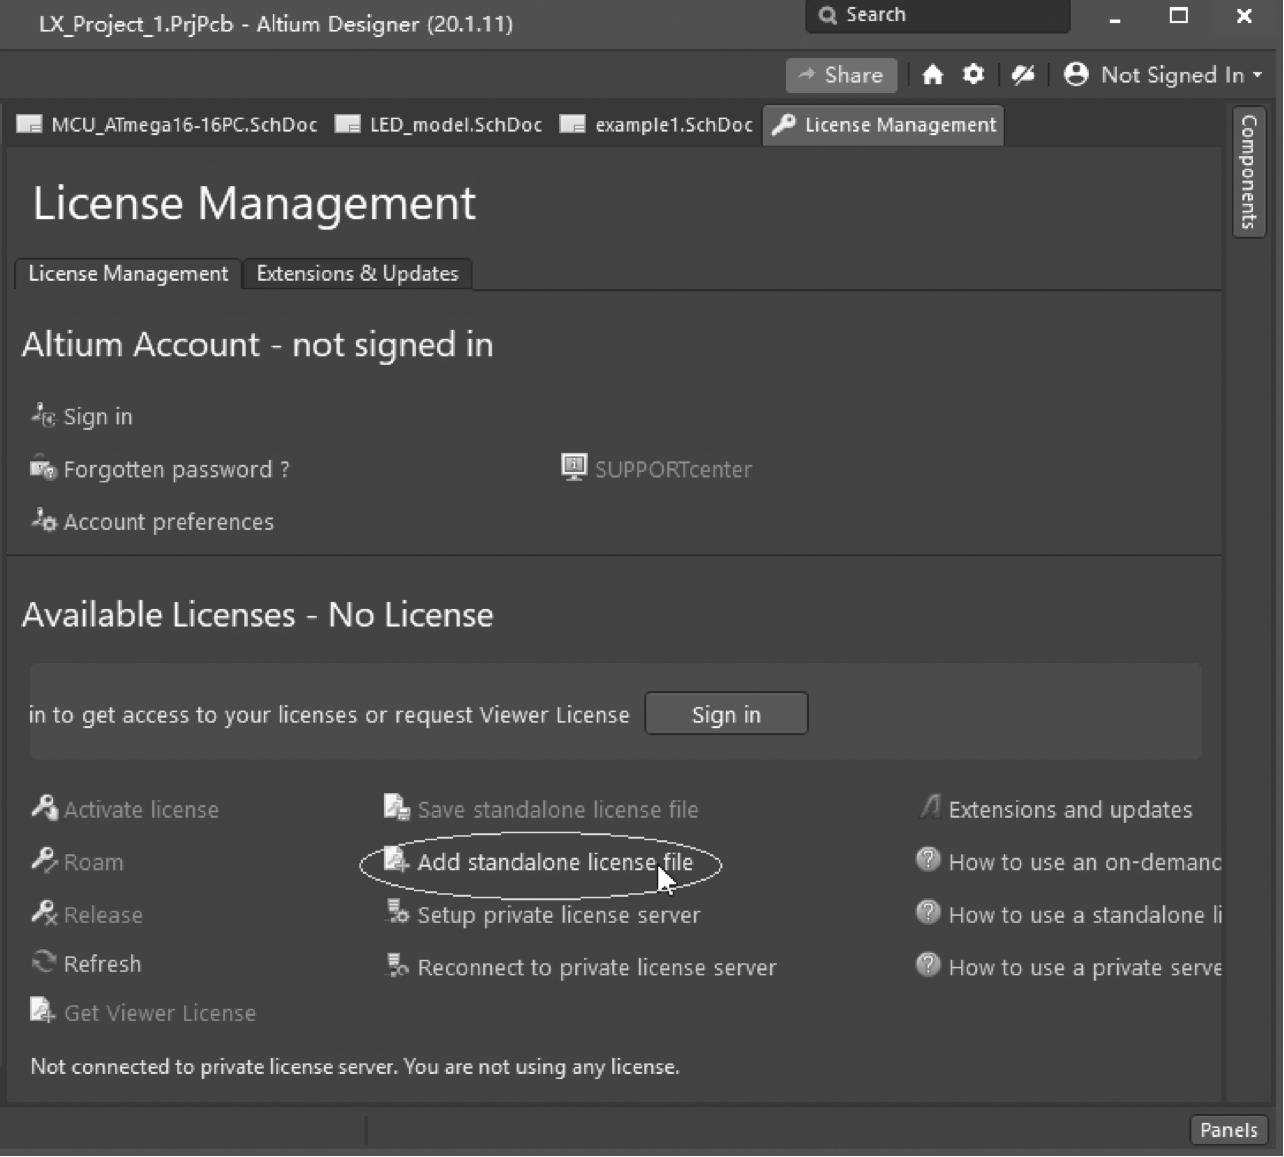Expand the Not Signed In dropdown
The image size is (1284, 1157).
1164,75
